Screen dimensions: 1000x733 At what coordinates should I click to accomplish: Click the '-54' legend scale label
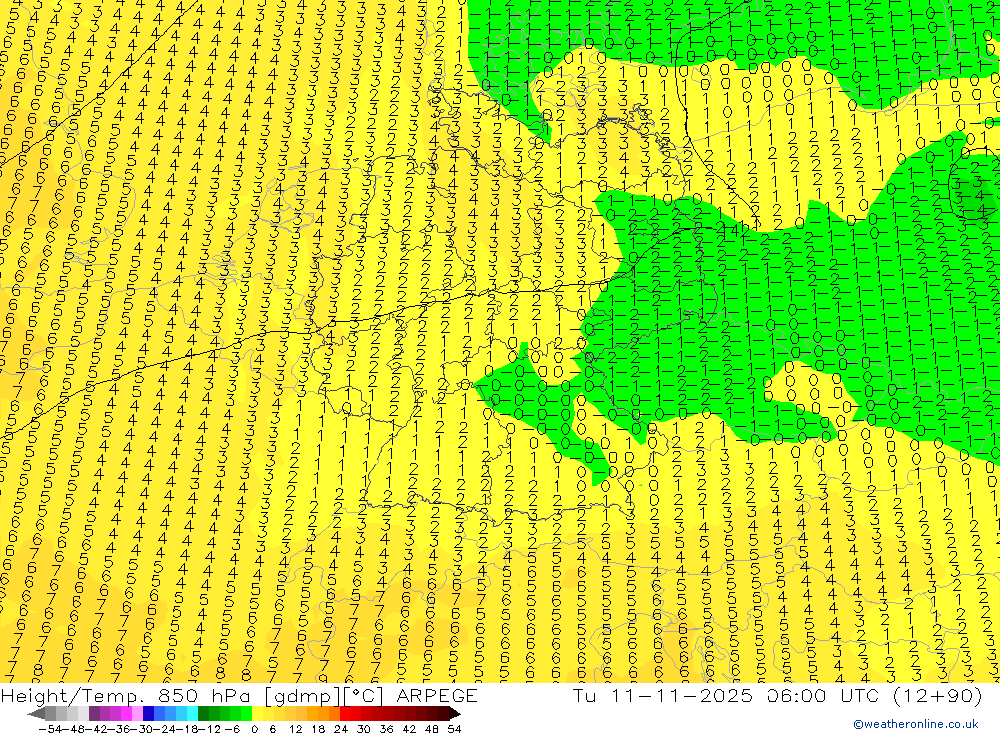tap(50, 729)
